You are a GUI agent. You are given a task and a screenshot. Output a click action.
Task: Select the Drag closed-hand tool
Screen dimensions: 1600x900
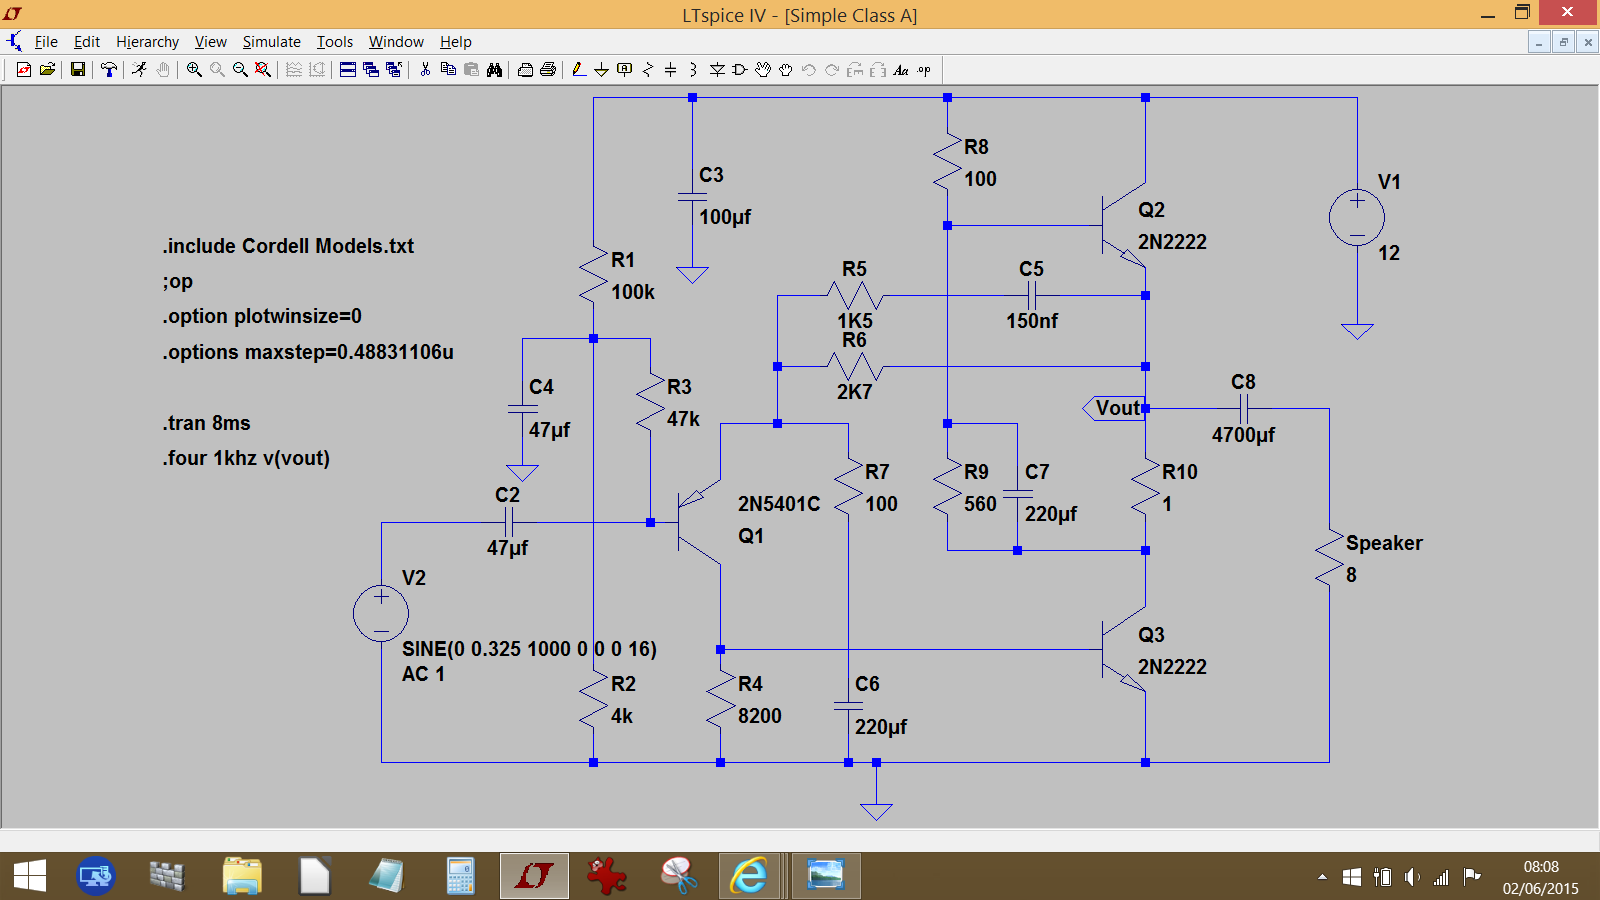[786, 69]
